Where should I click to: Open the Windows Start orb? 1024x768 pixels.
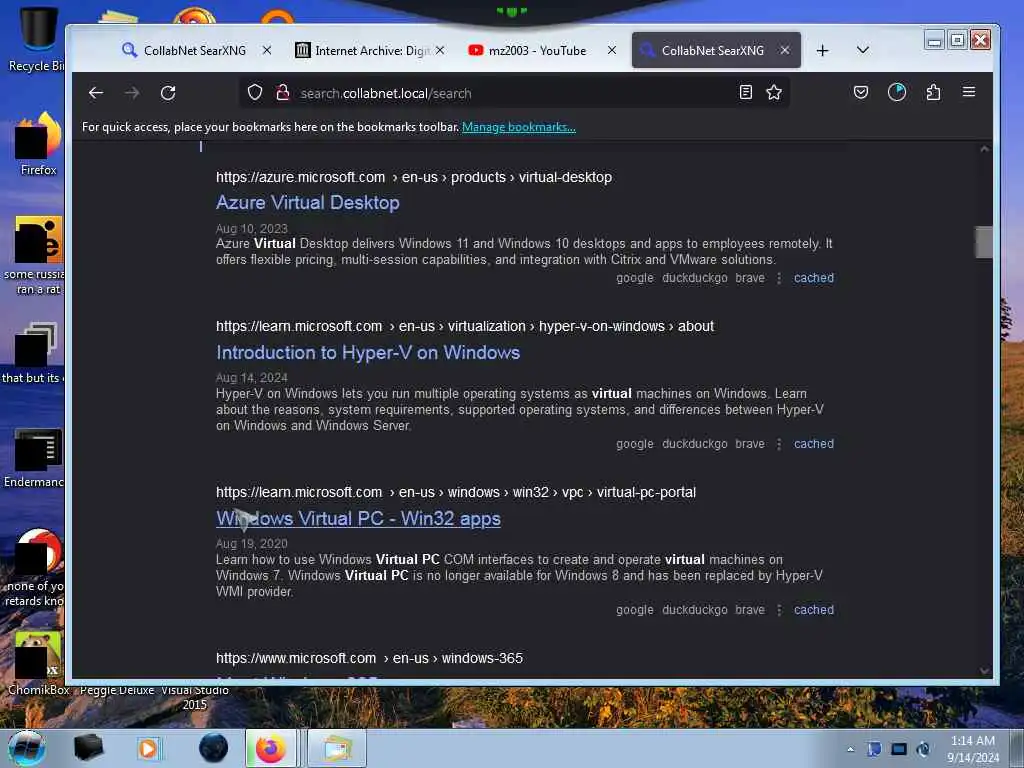[26, 748]
